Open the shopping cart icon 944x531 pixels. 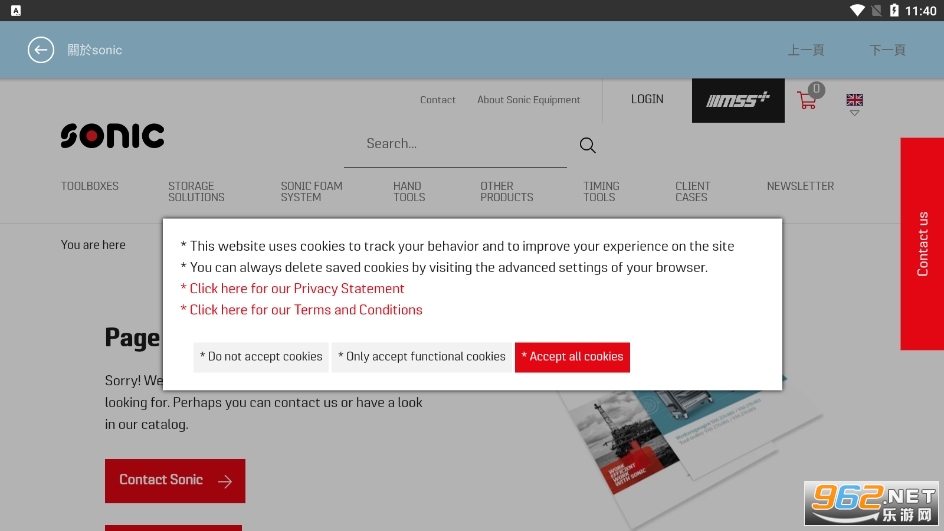pyautogui.click(x=809, y=98)
